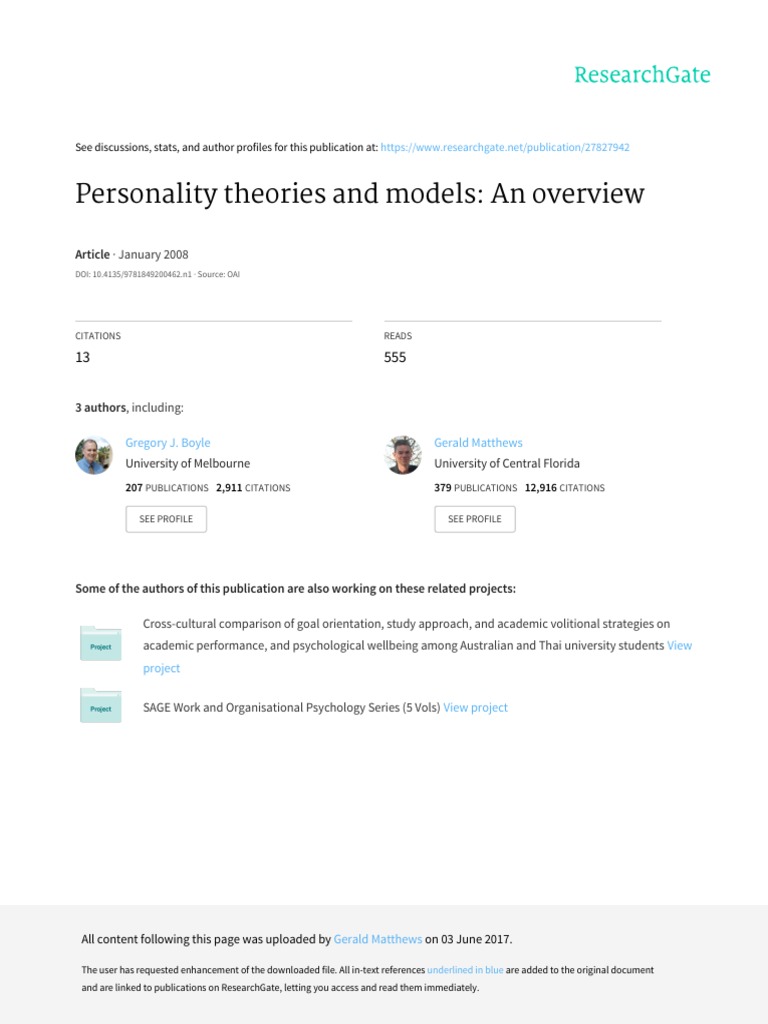Click the 13 citations count
This screenshot has width=768, height=1024.
point(83,357)
